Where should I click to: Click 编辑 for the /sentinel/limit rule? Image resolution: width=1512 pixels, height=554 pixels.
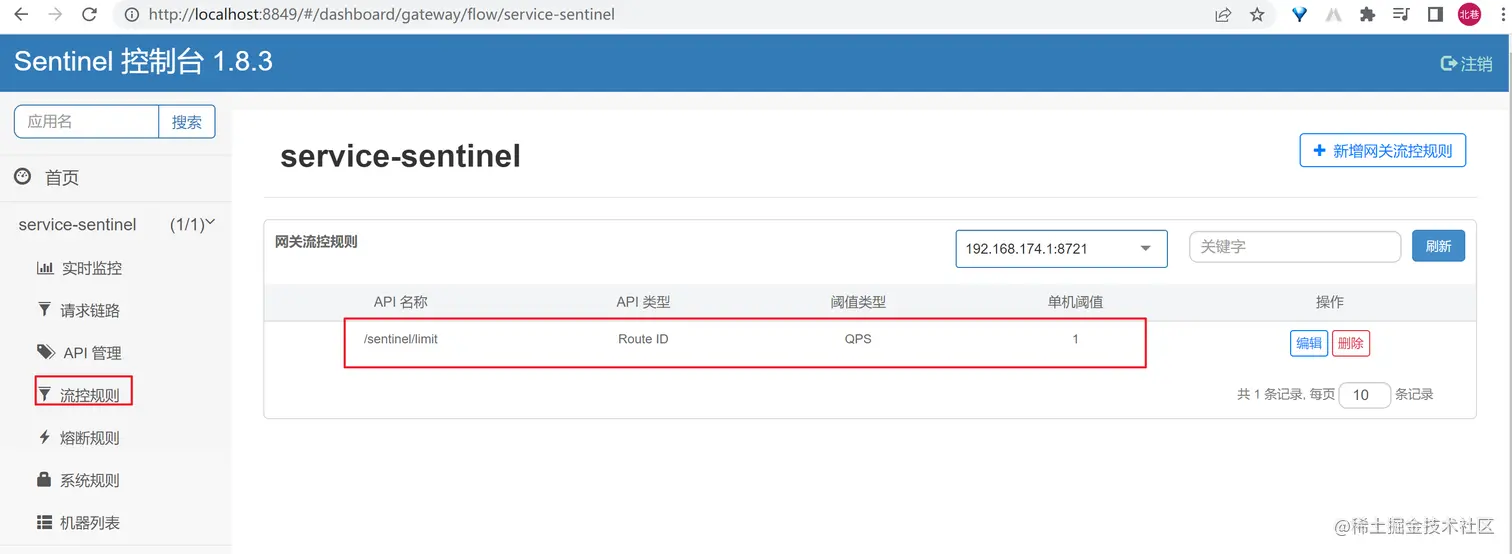click(1309, 343)
